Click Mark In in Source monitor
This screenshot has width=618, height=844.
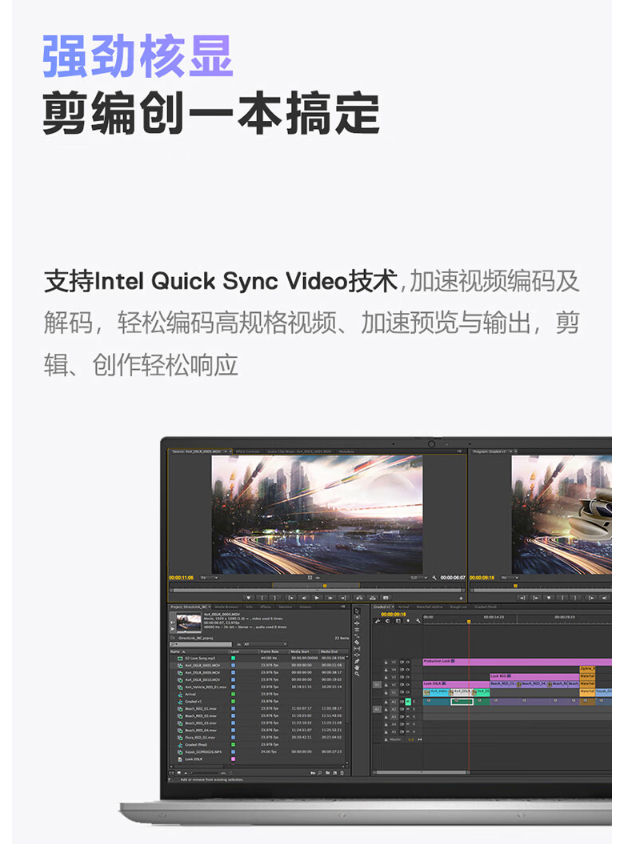262,597
